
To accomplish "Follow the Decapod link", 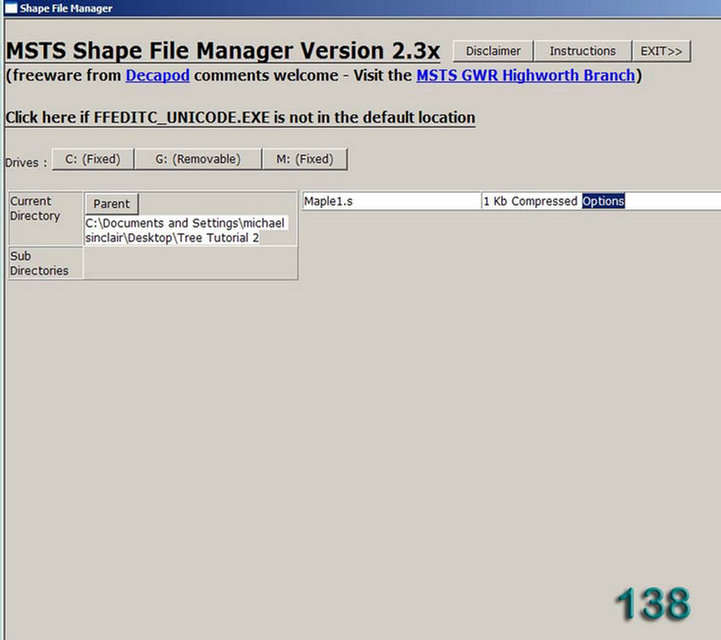I will tap(158, 75).
